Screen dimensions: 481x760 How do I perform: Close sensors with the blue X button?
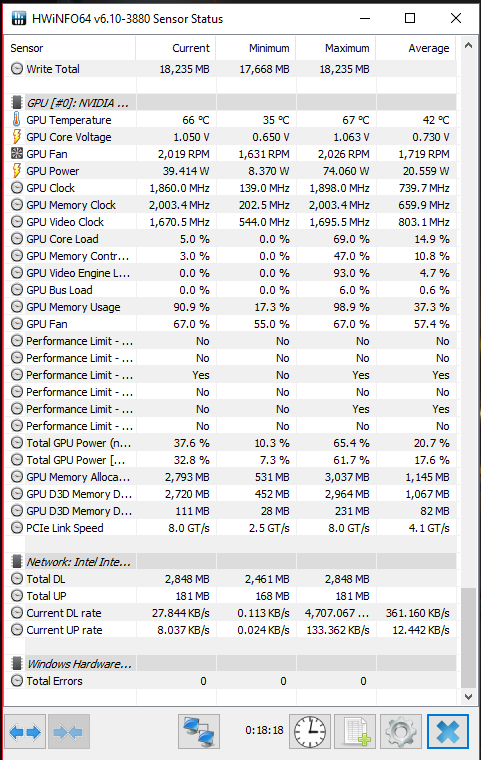click(448, 732)
